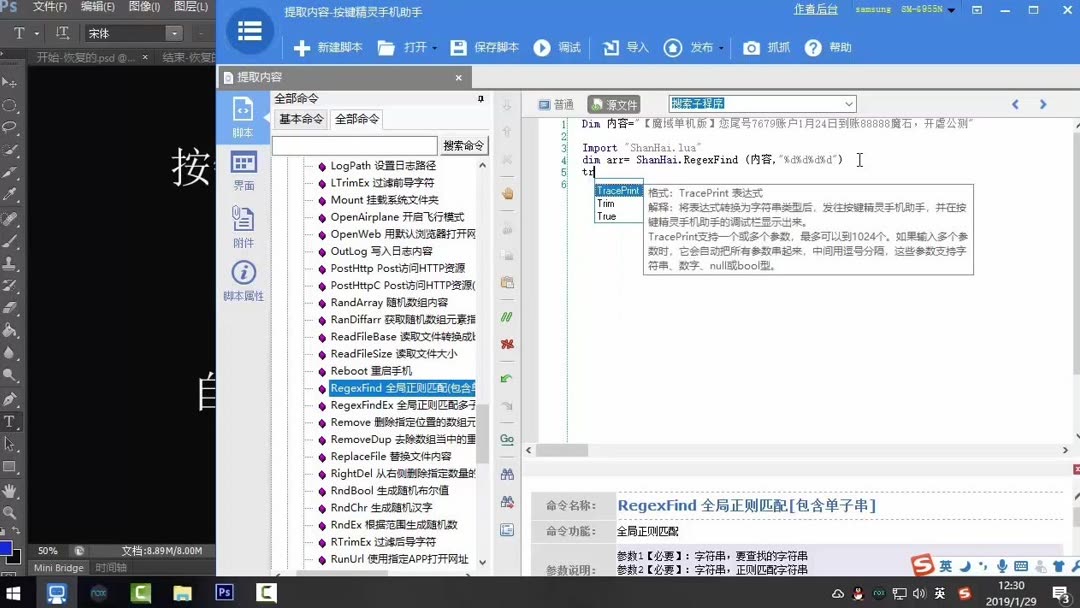The width and height of the screenshot is (1080, 608).
Task: Select TracePrint from the autocomplete popup
Action: point(618,189)
